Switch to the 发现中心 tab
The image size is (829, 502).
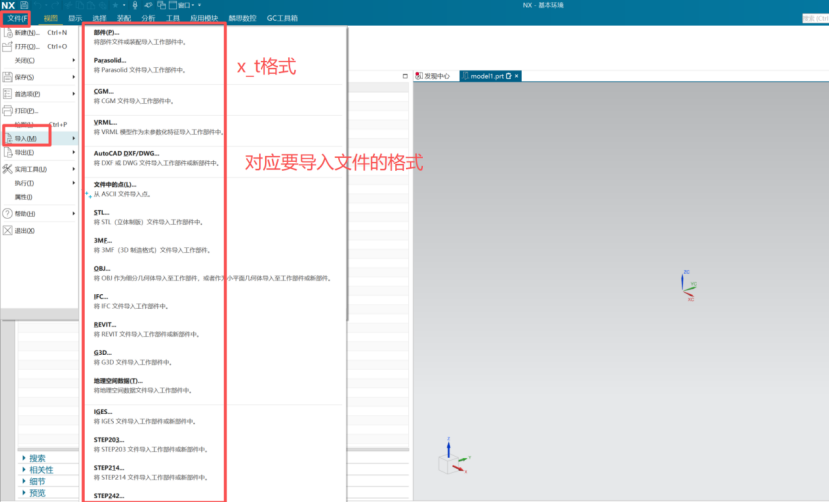(435, 76)
